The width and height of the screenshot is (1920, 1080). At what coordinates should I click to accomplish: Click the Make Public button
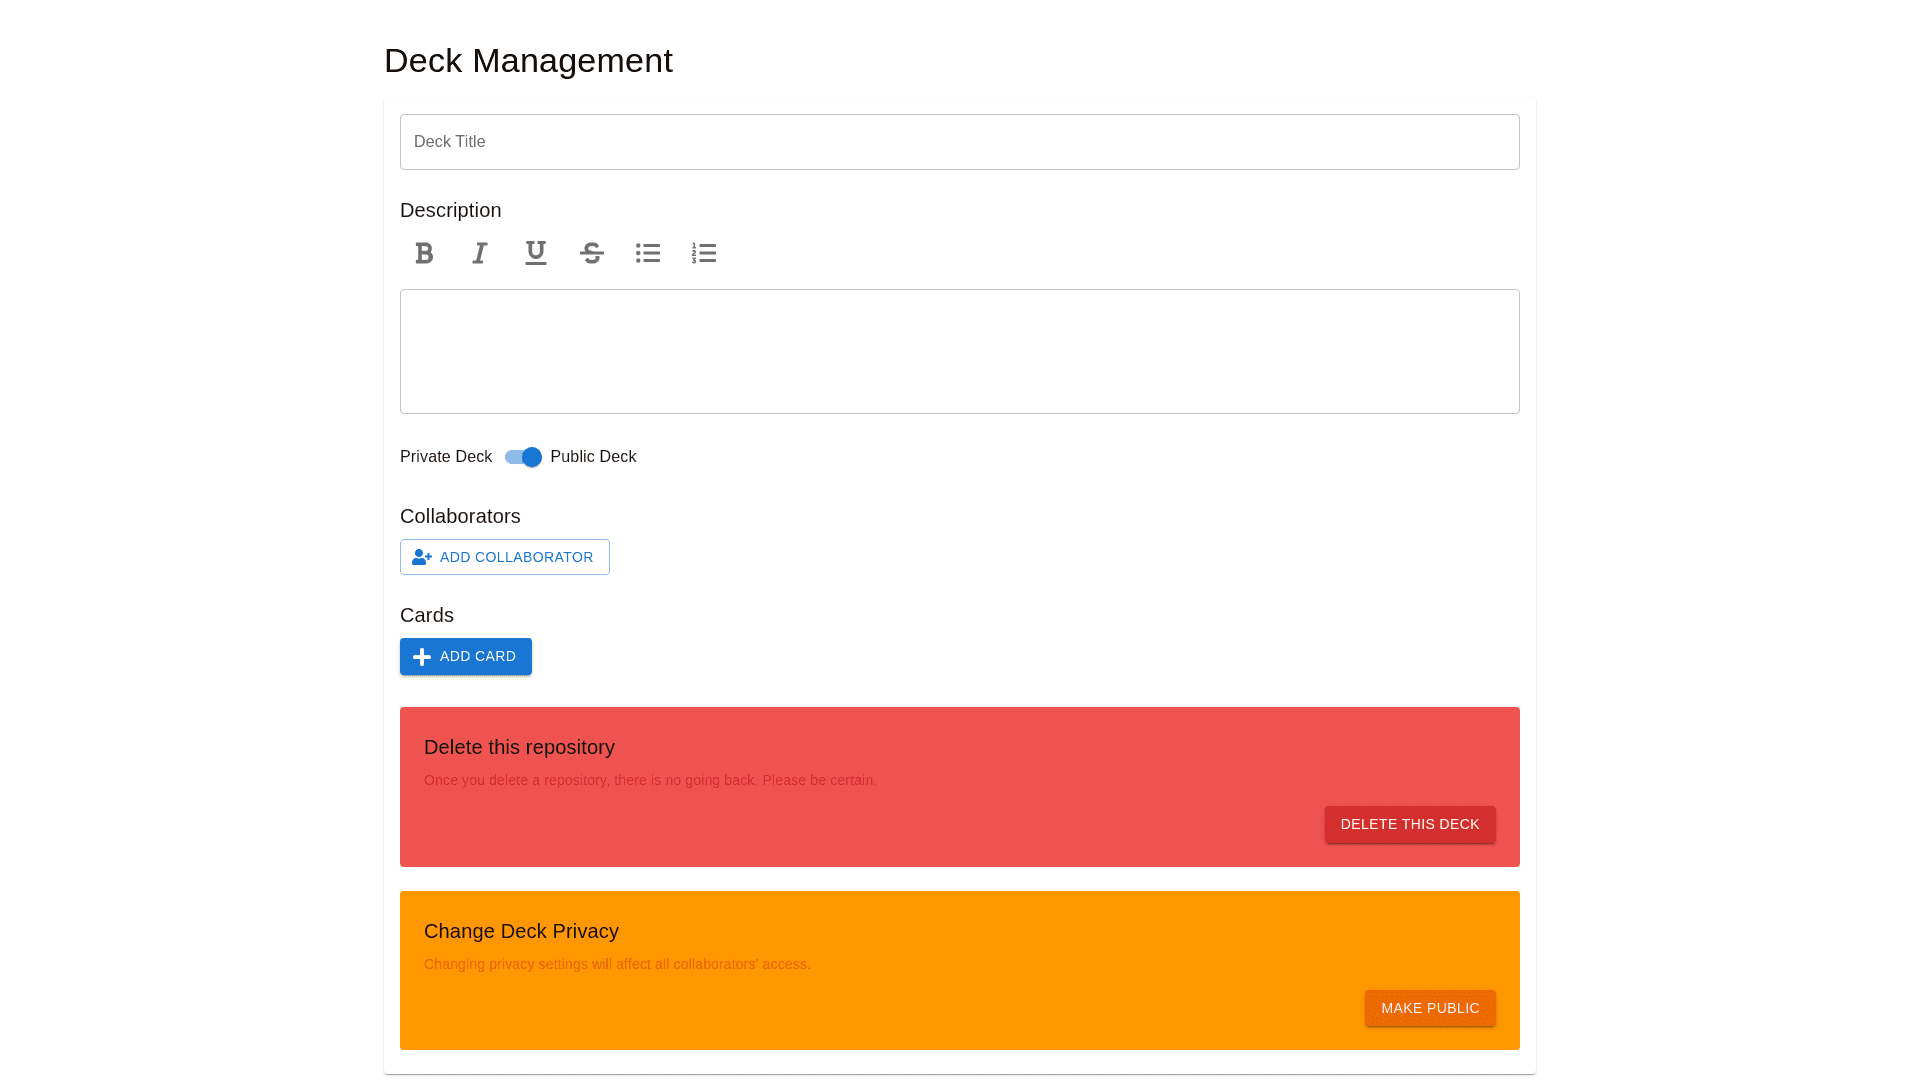pyautogui.click(x=1430, y=1008)
